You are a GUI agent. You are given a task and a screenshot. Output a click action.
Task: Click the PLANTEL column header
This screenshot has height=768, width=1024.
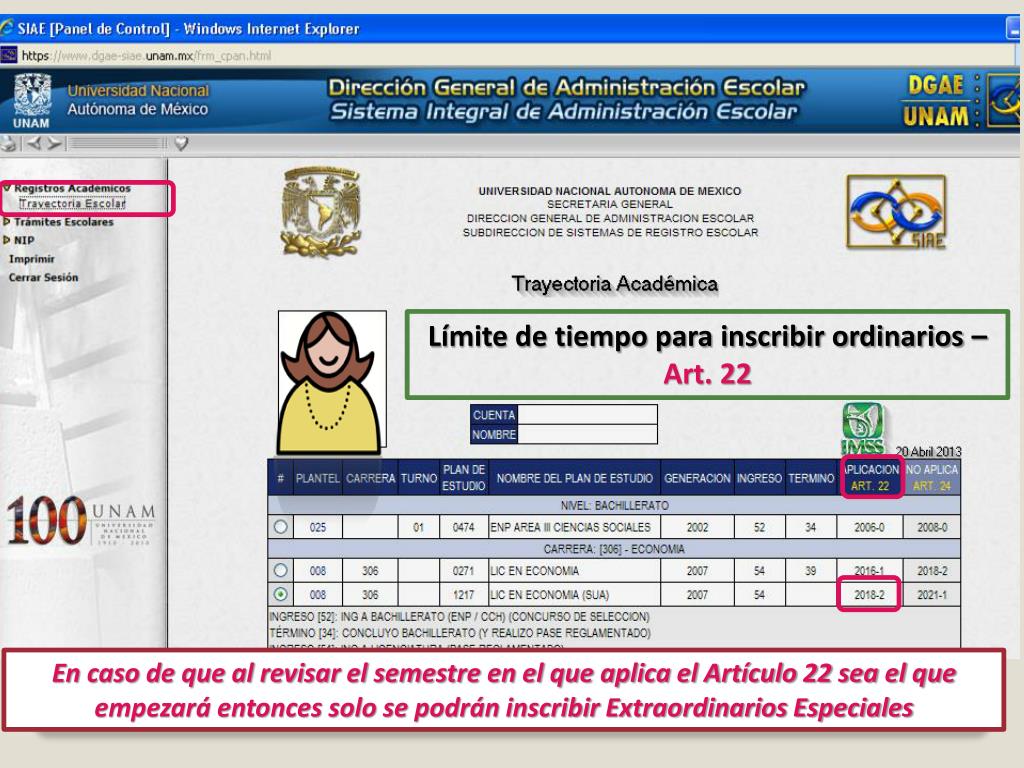point(317,478)
